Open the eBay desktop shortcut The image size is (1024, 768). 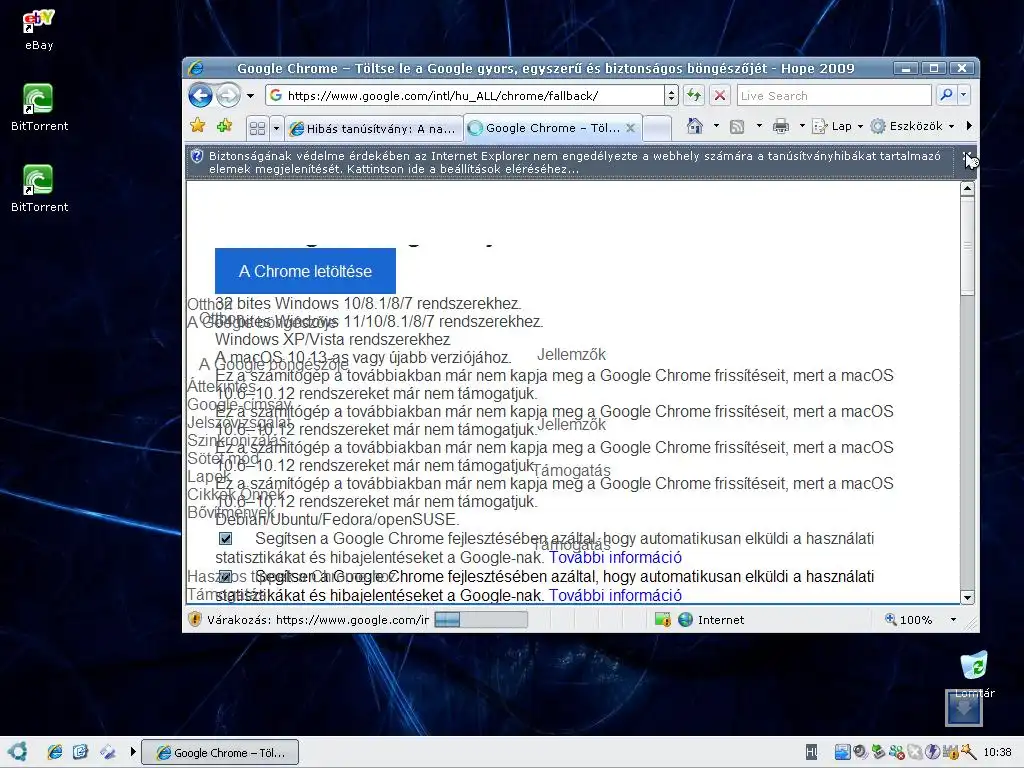pos(39,30)
